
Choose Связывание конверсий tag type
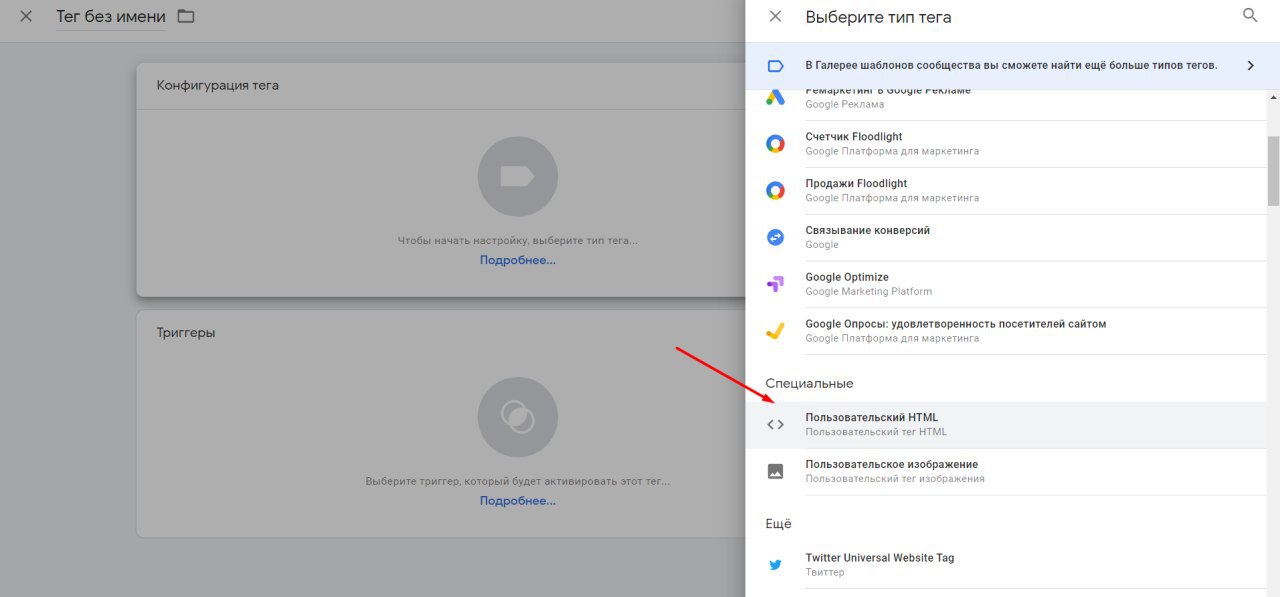pyautogui.click(x=1006, y=238)
